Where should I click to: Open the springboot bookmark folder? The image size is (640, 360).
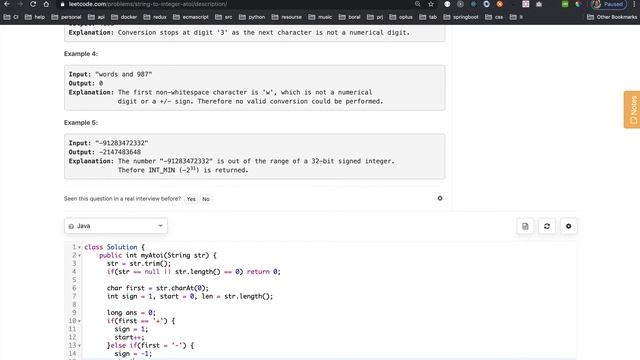point(461,17)
